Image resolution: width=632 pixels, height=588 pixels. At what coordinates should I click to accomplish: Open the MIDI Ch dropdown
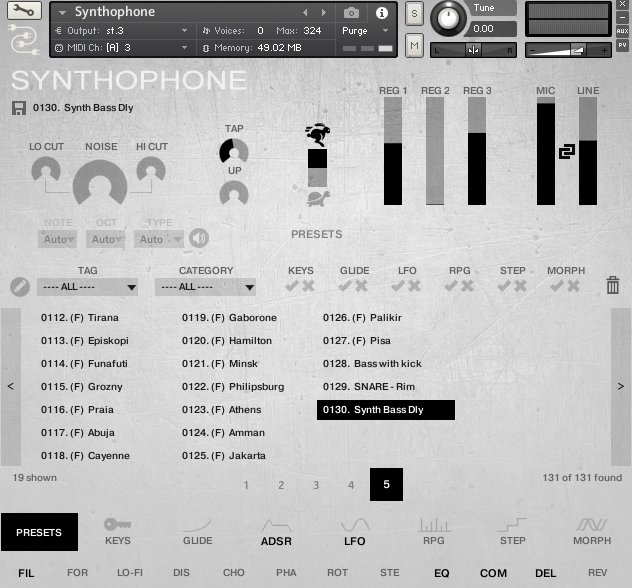pyautogui.click(x=121, y=48)
